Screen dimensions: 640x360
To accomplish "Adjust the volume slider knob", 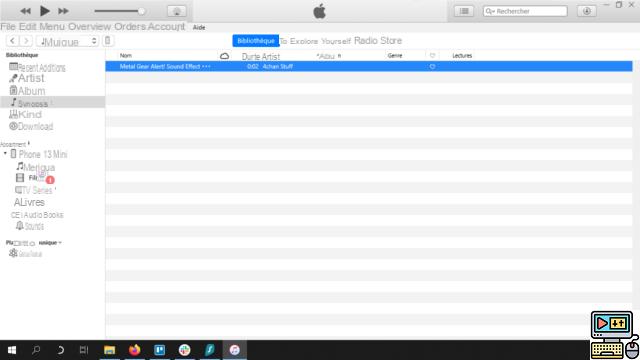I will [141, 11].
